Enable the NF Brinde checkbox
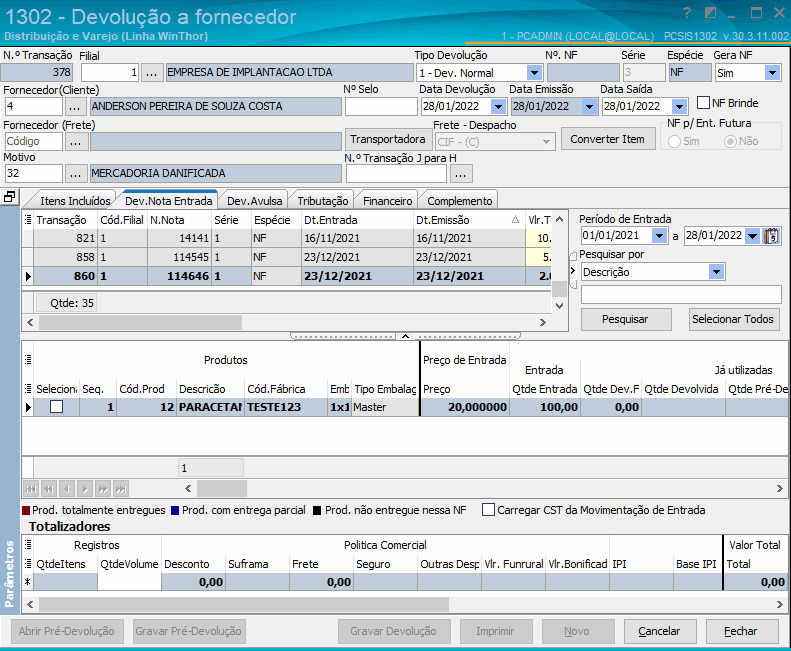 click(x=703, y=102)
